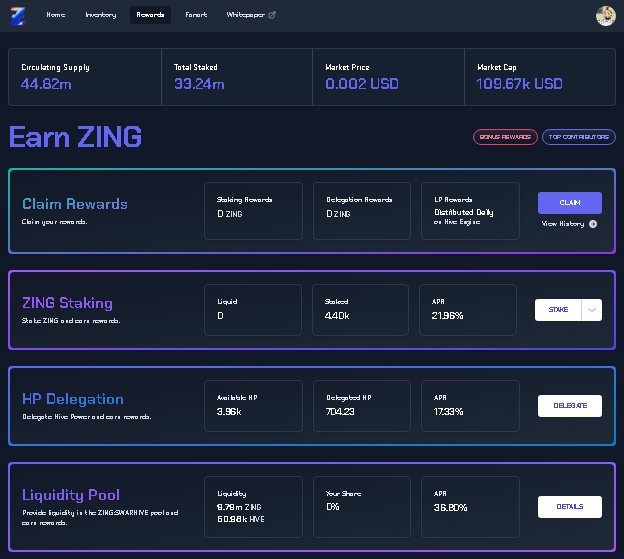
Task: Click the Market Cap 109.67k USD value
Action: [x=519, y=84]
